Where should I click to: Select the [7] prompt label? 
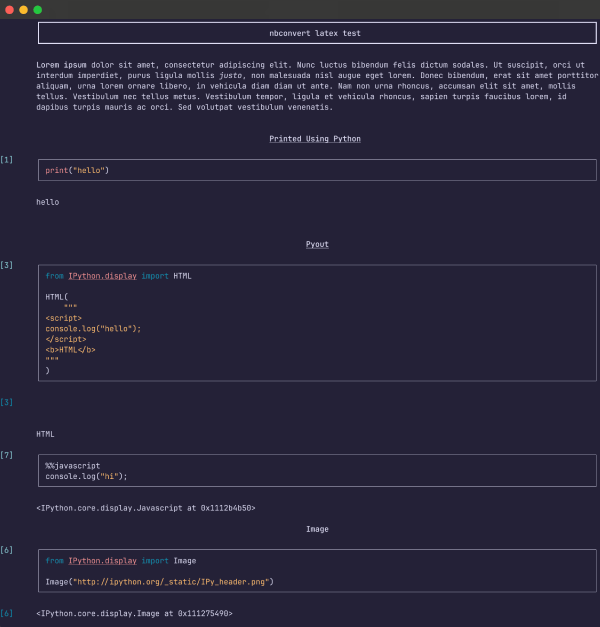pyautogui.click(x=6, y=455)
